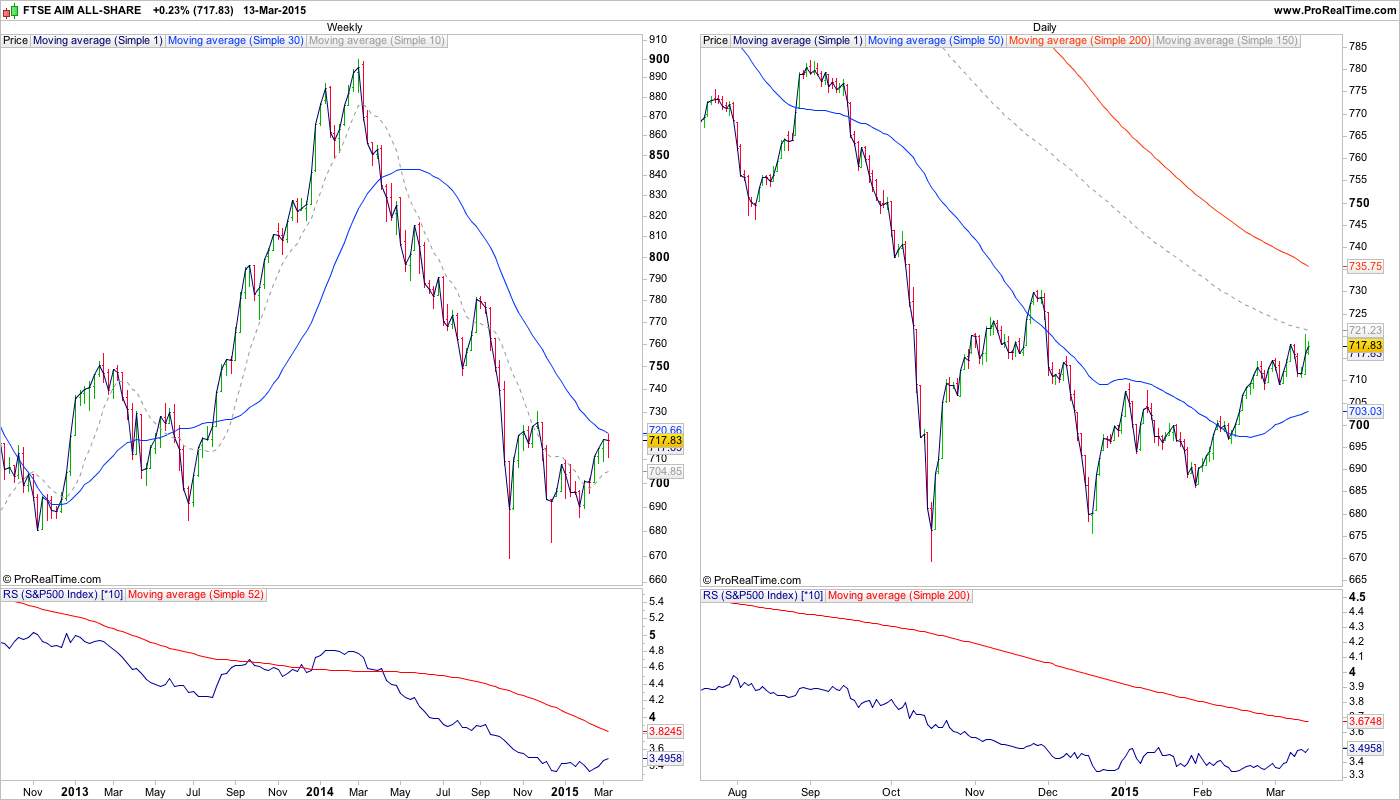This screenshot has height=800, width=1400.
Task: Open the www.ProRealTime.com link
Action: [1335, 9]
